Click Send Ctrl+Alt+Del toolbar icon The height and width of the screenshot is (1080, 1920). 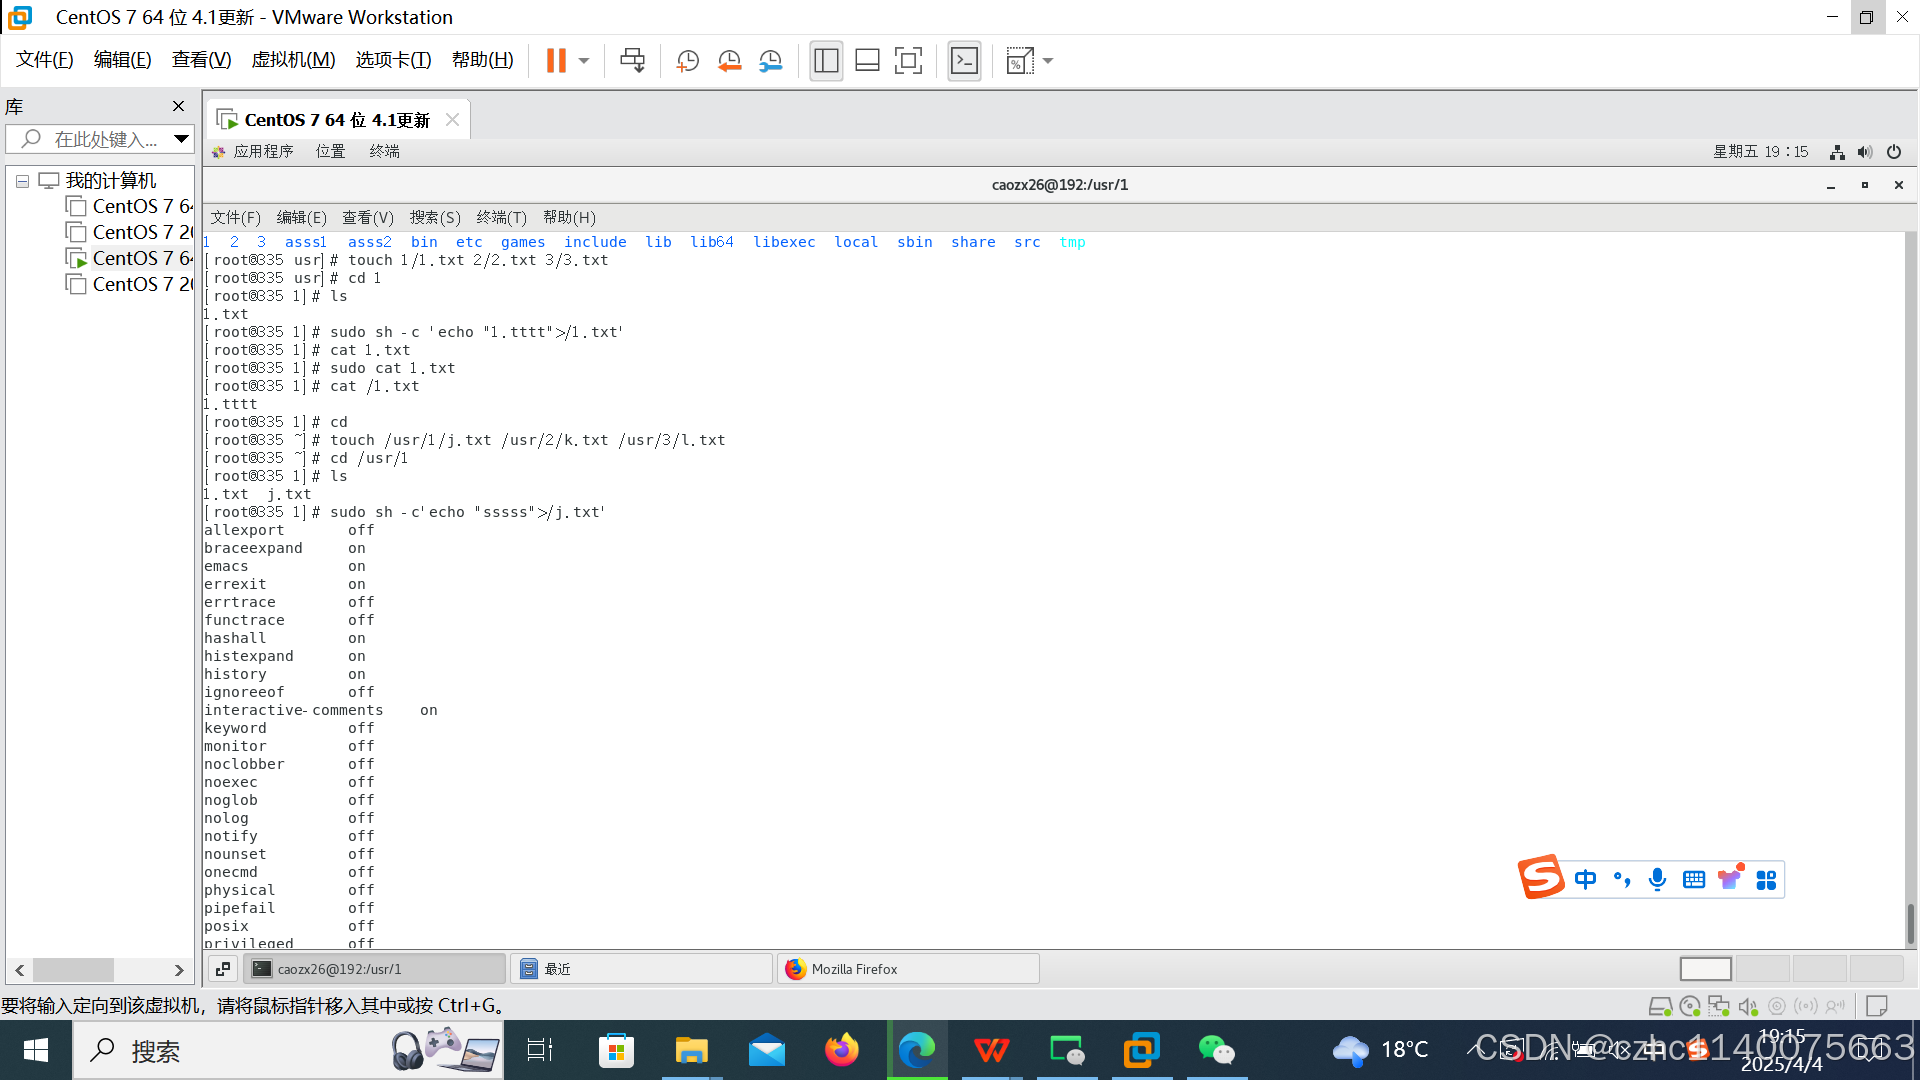[632, 61]
